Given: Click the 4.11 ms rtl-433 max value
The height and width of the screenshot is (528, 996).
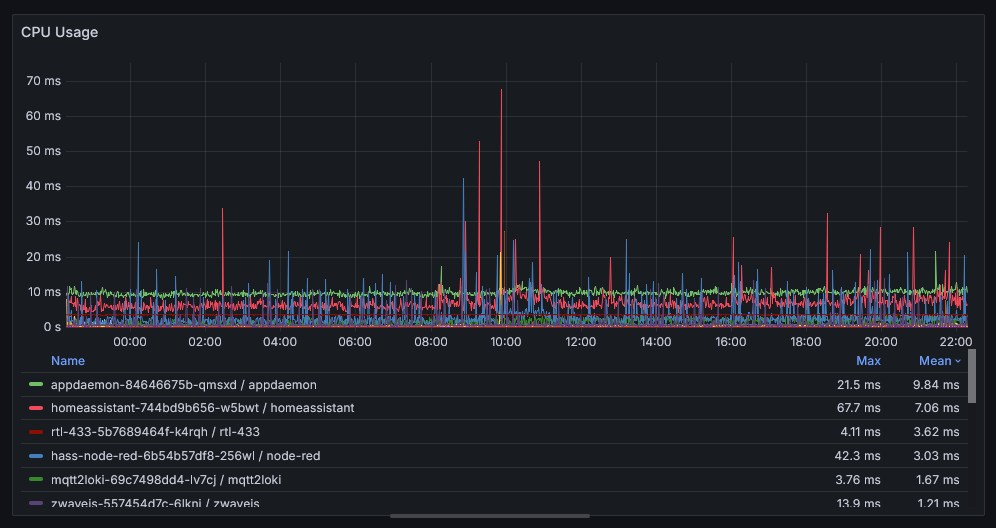Looking at the screenshot, I should 860,432.
